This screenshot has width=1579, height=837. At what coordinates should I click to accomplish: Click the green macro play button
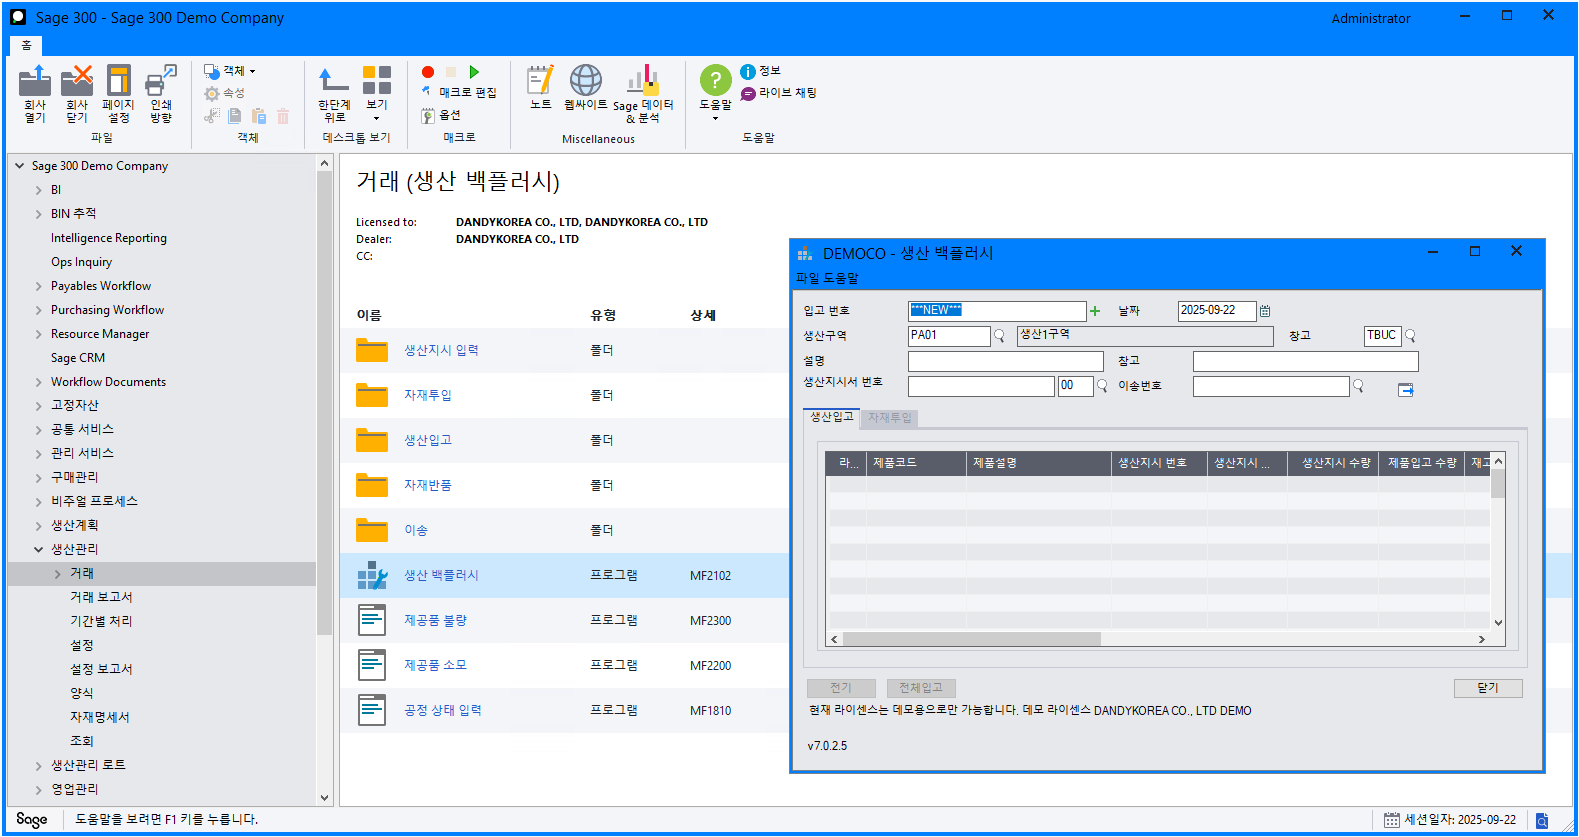tap(474, 72)
